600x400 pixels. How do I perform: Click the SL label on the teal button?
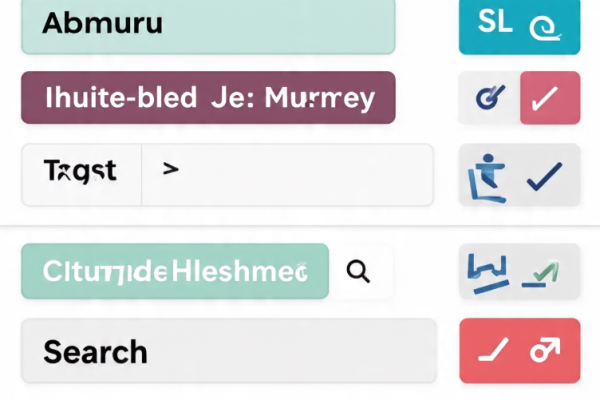pyautogui.click(x=495, y=24)
